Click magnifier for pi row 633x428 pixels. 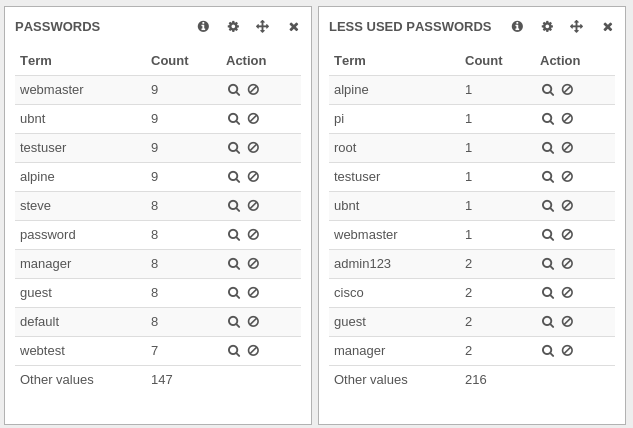coord(548,119)
